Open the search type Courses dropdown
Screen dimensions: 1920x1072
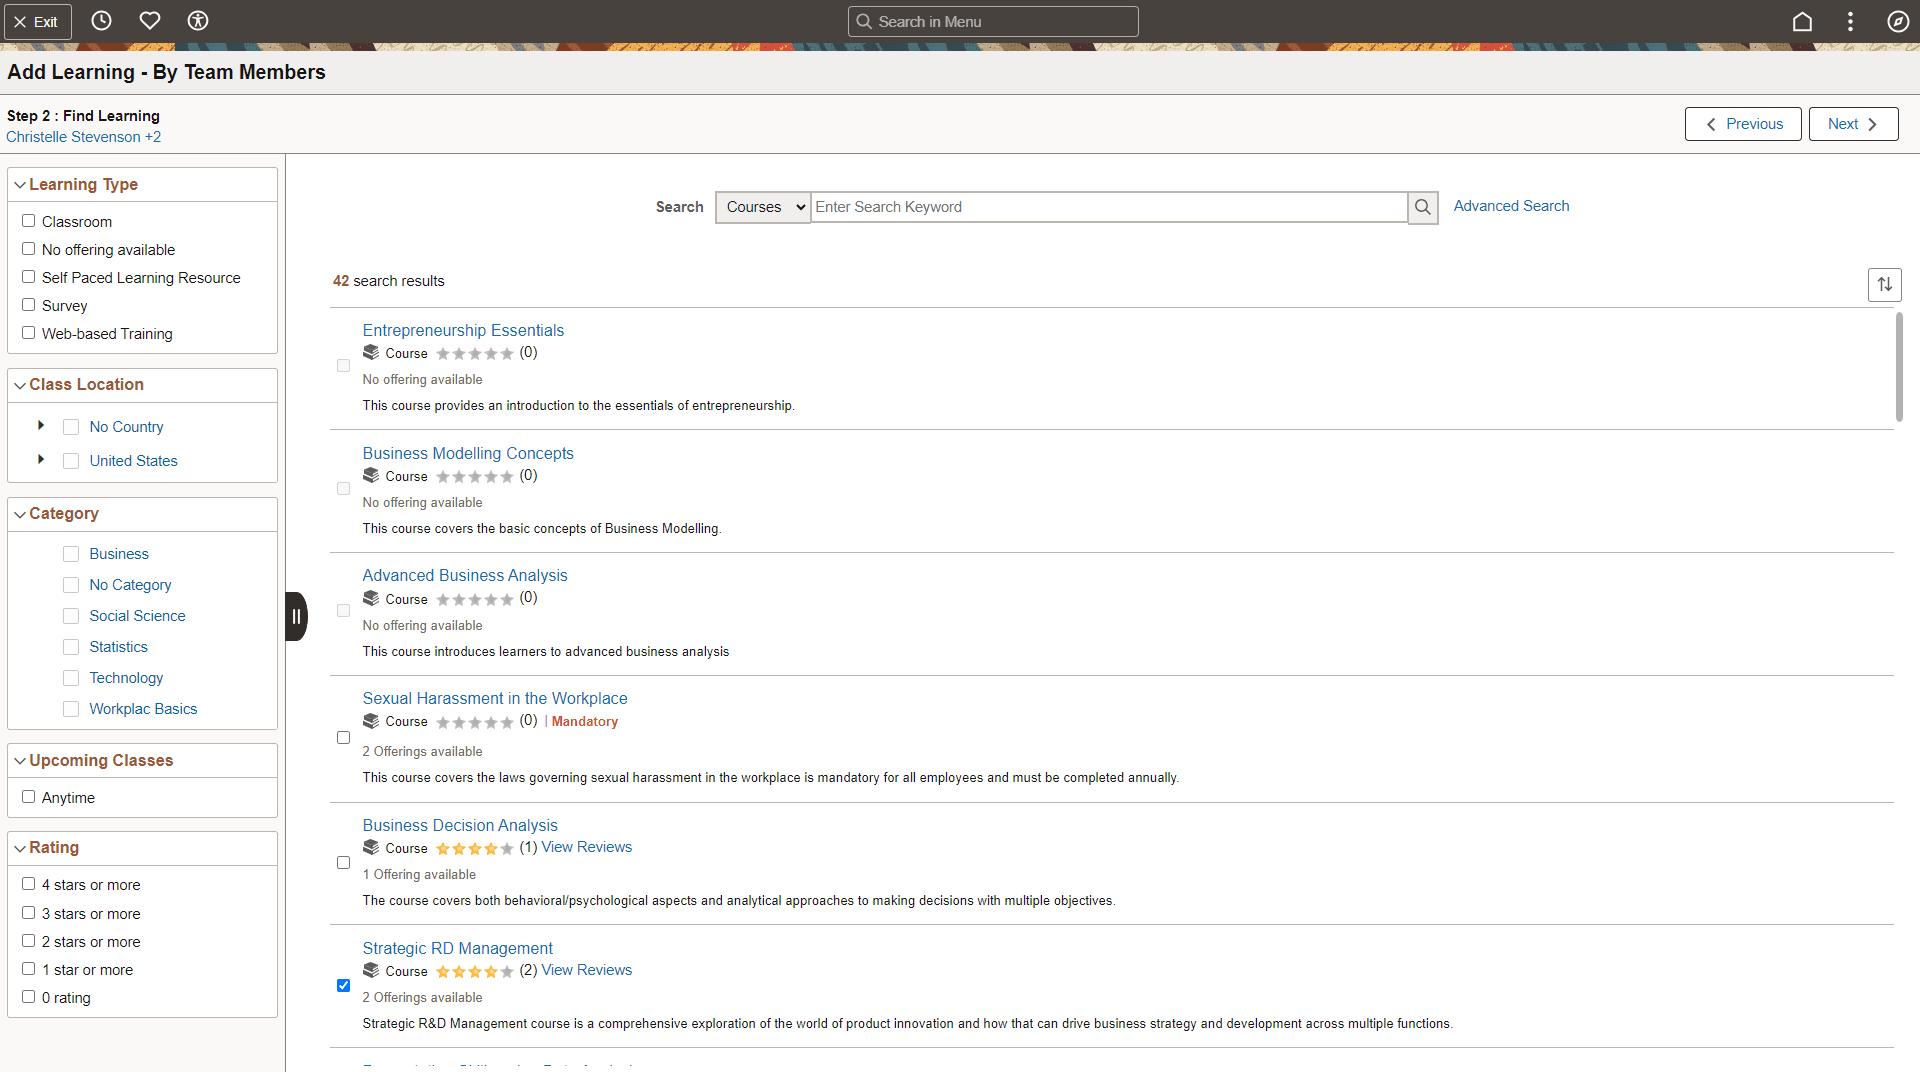click(x=762, y=207)
